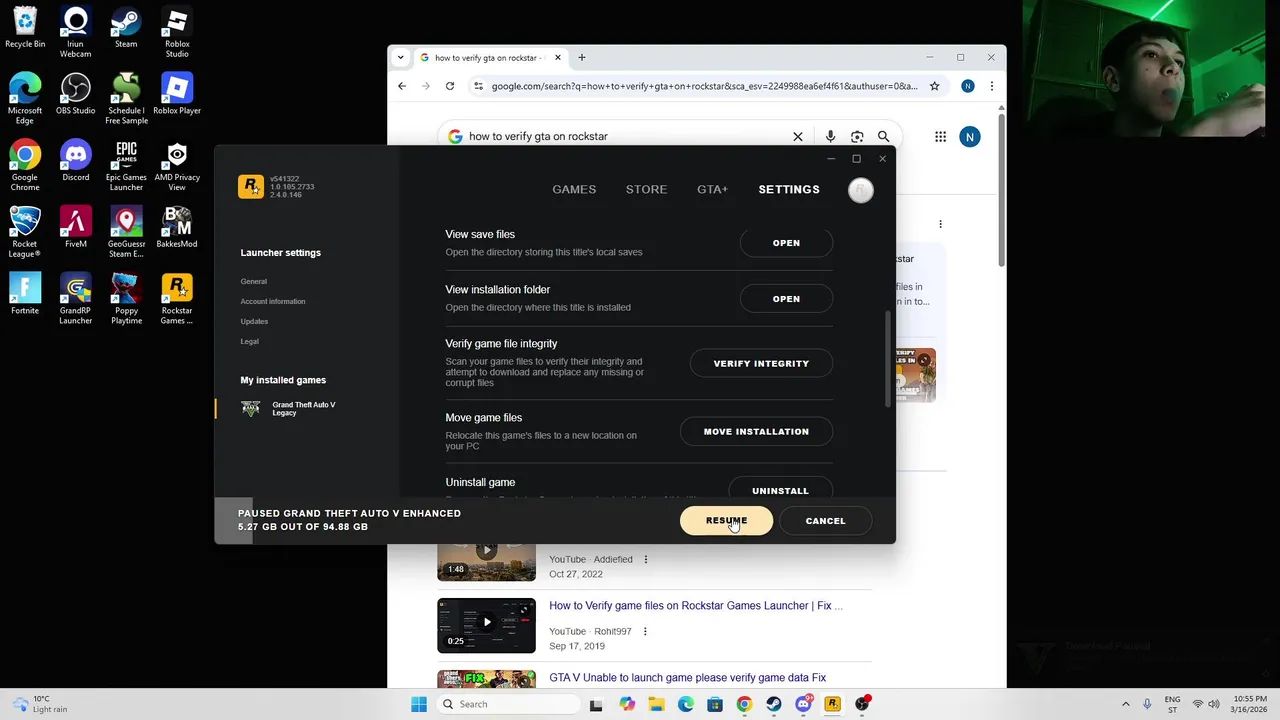Screen dimensions: 1280x720
Task: Open the OBS Studio desktop shortcut
Action: tap(75, 94)
